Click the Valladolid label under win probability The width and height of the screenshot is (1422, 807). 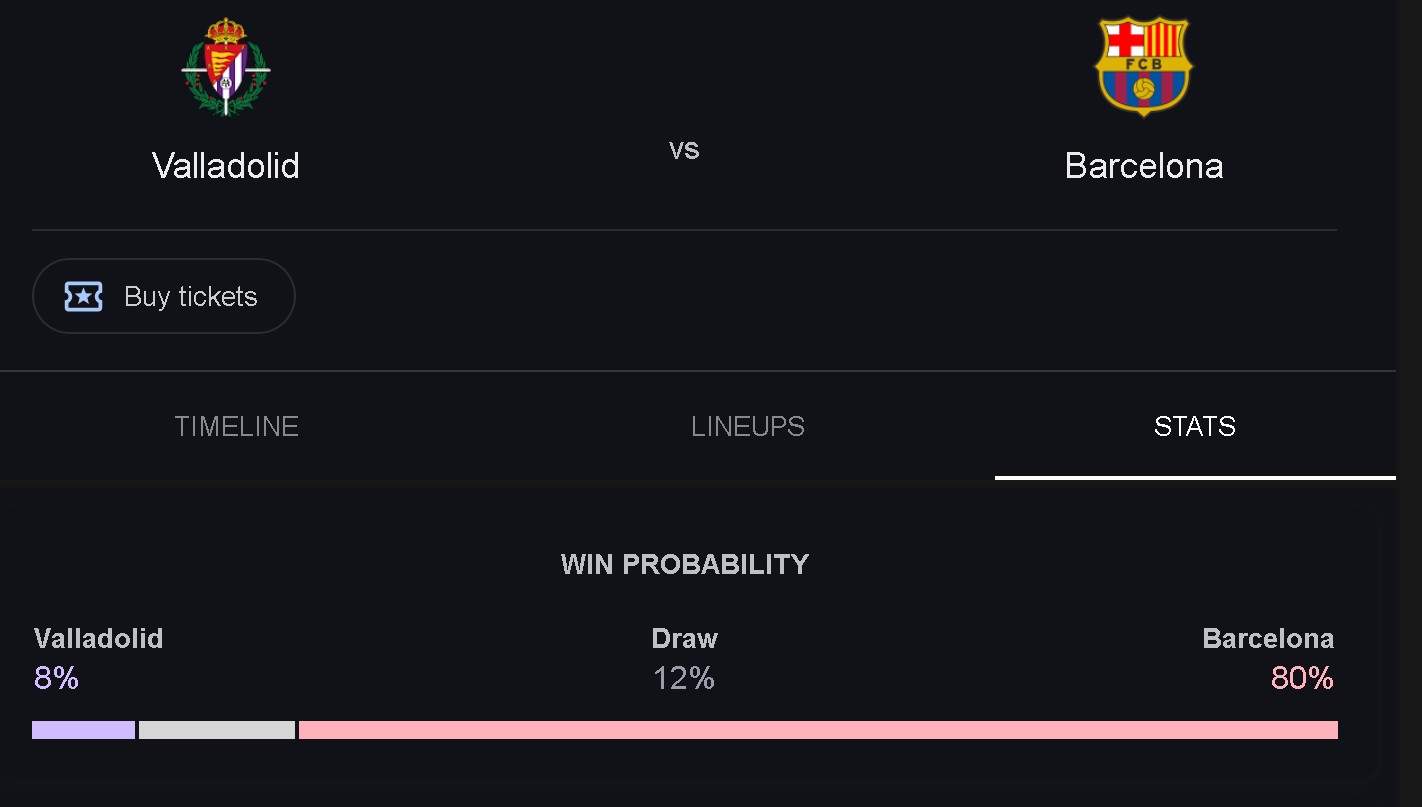click(98, 638)
